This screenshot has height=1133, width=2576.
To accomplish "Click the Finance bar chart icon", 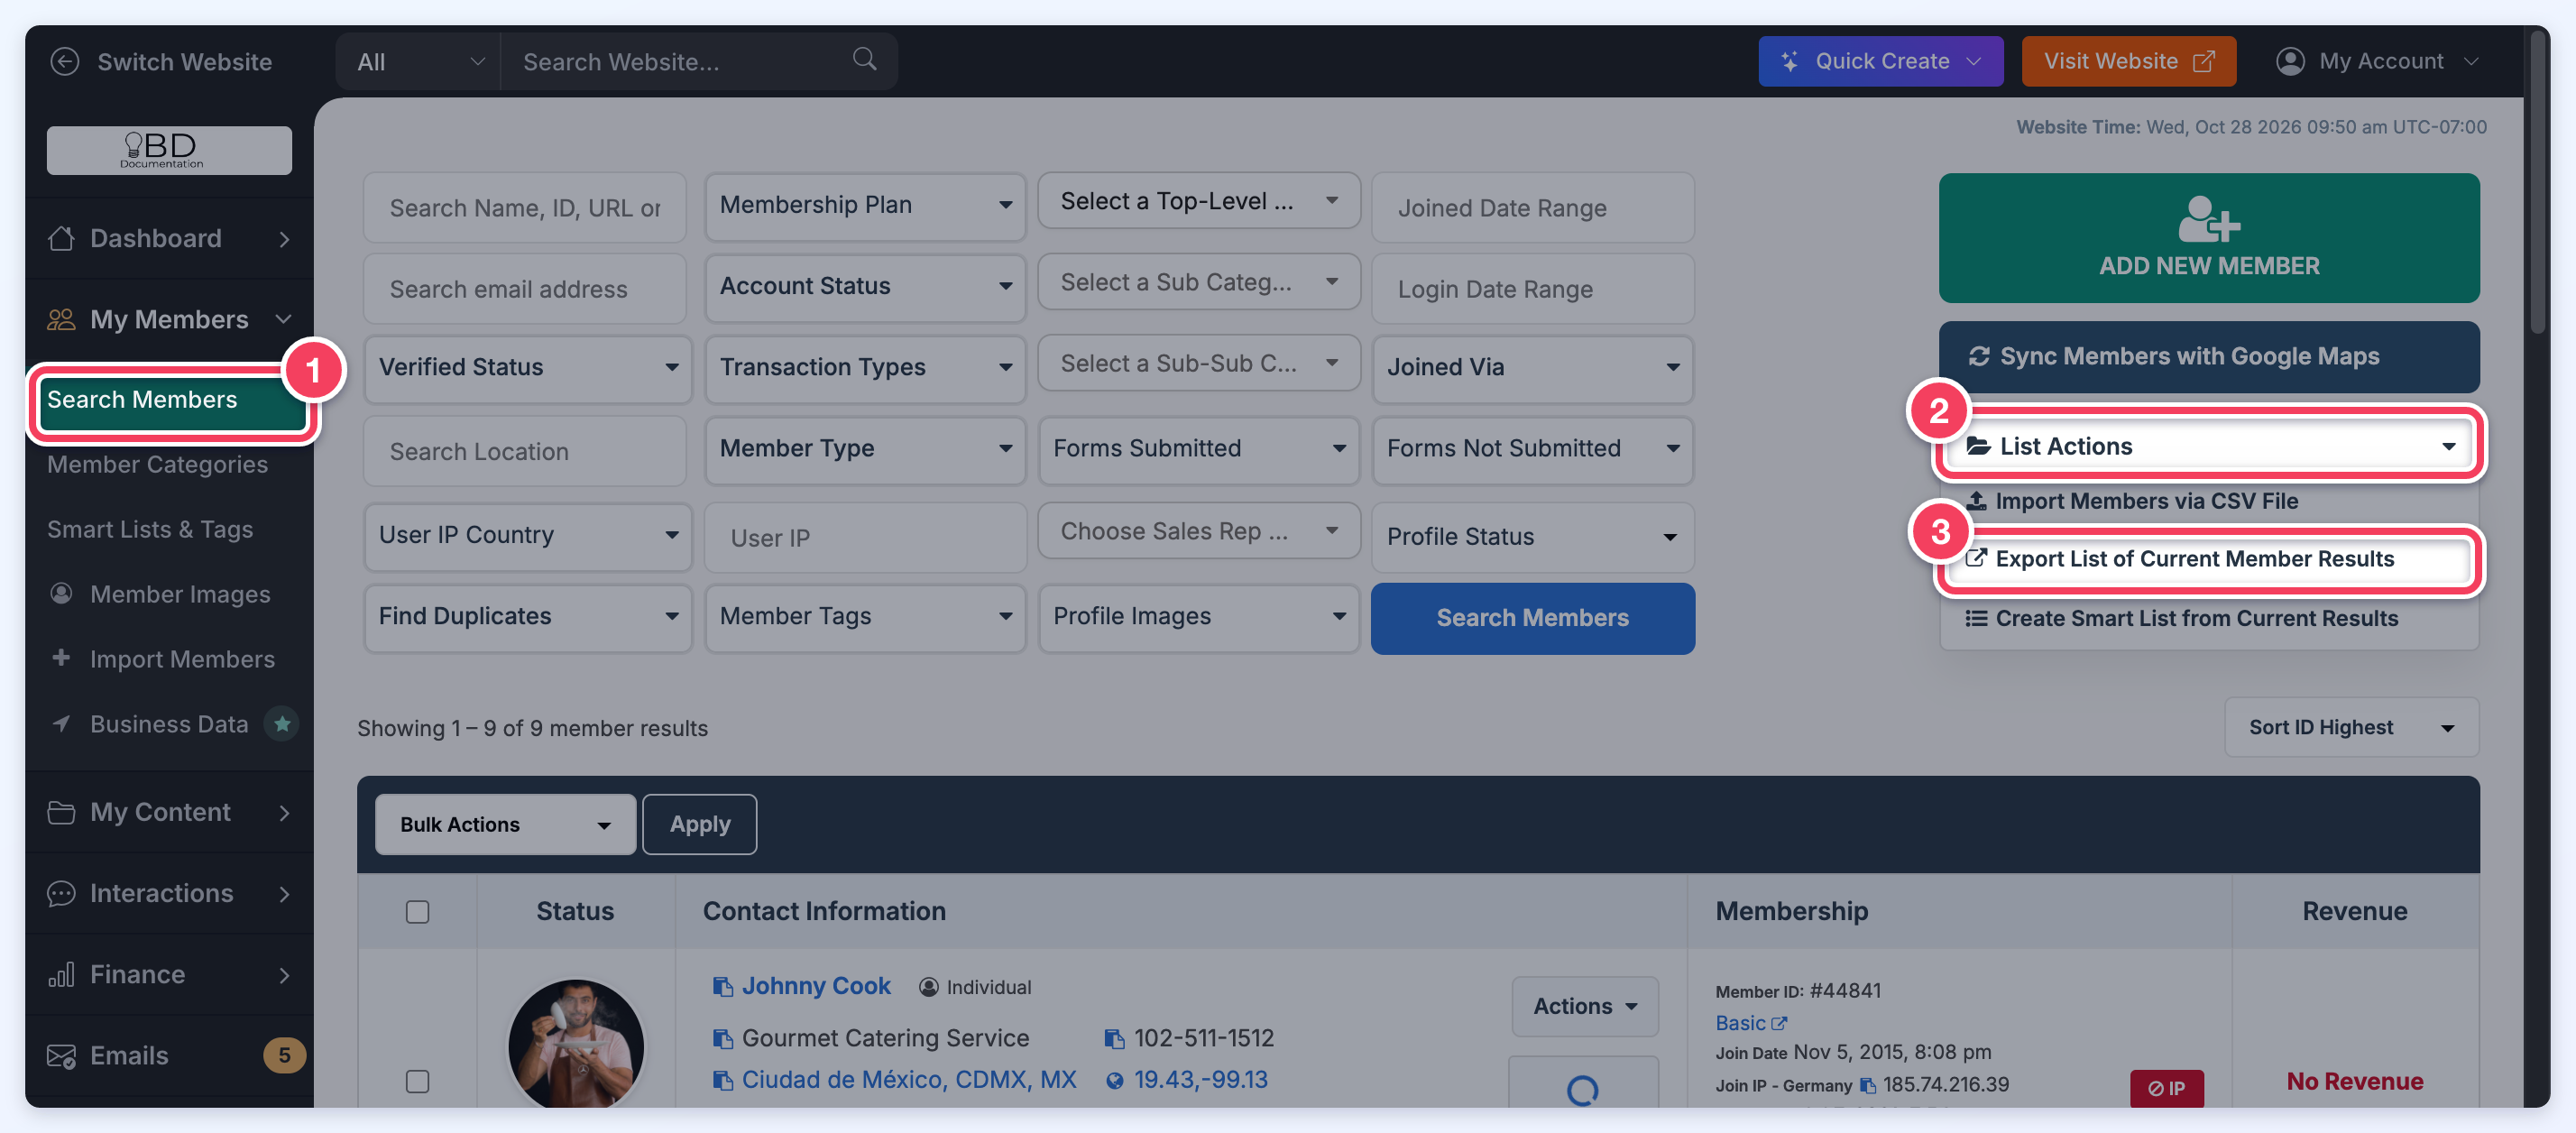I will pos(61,975).
